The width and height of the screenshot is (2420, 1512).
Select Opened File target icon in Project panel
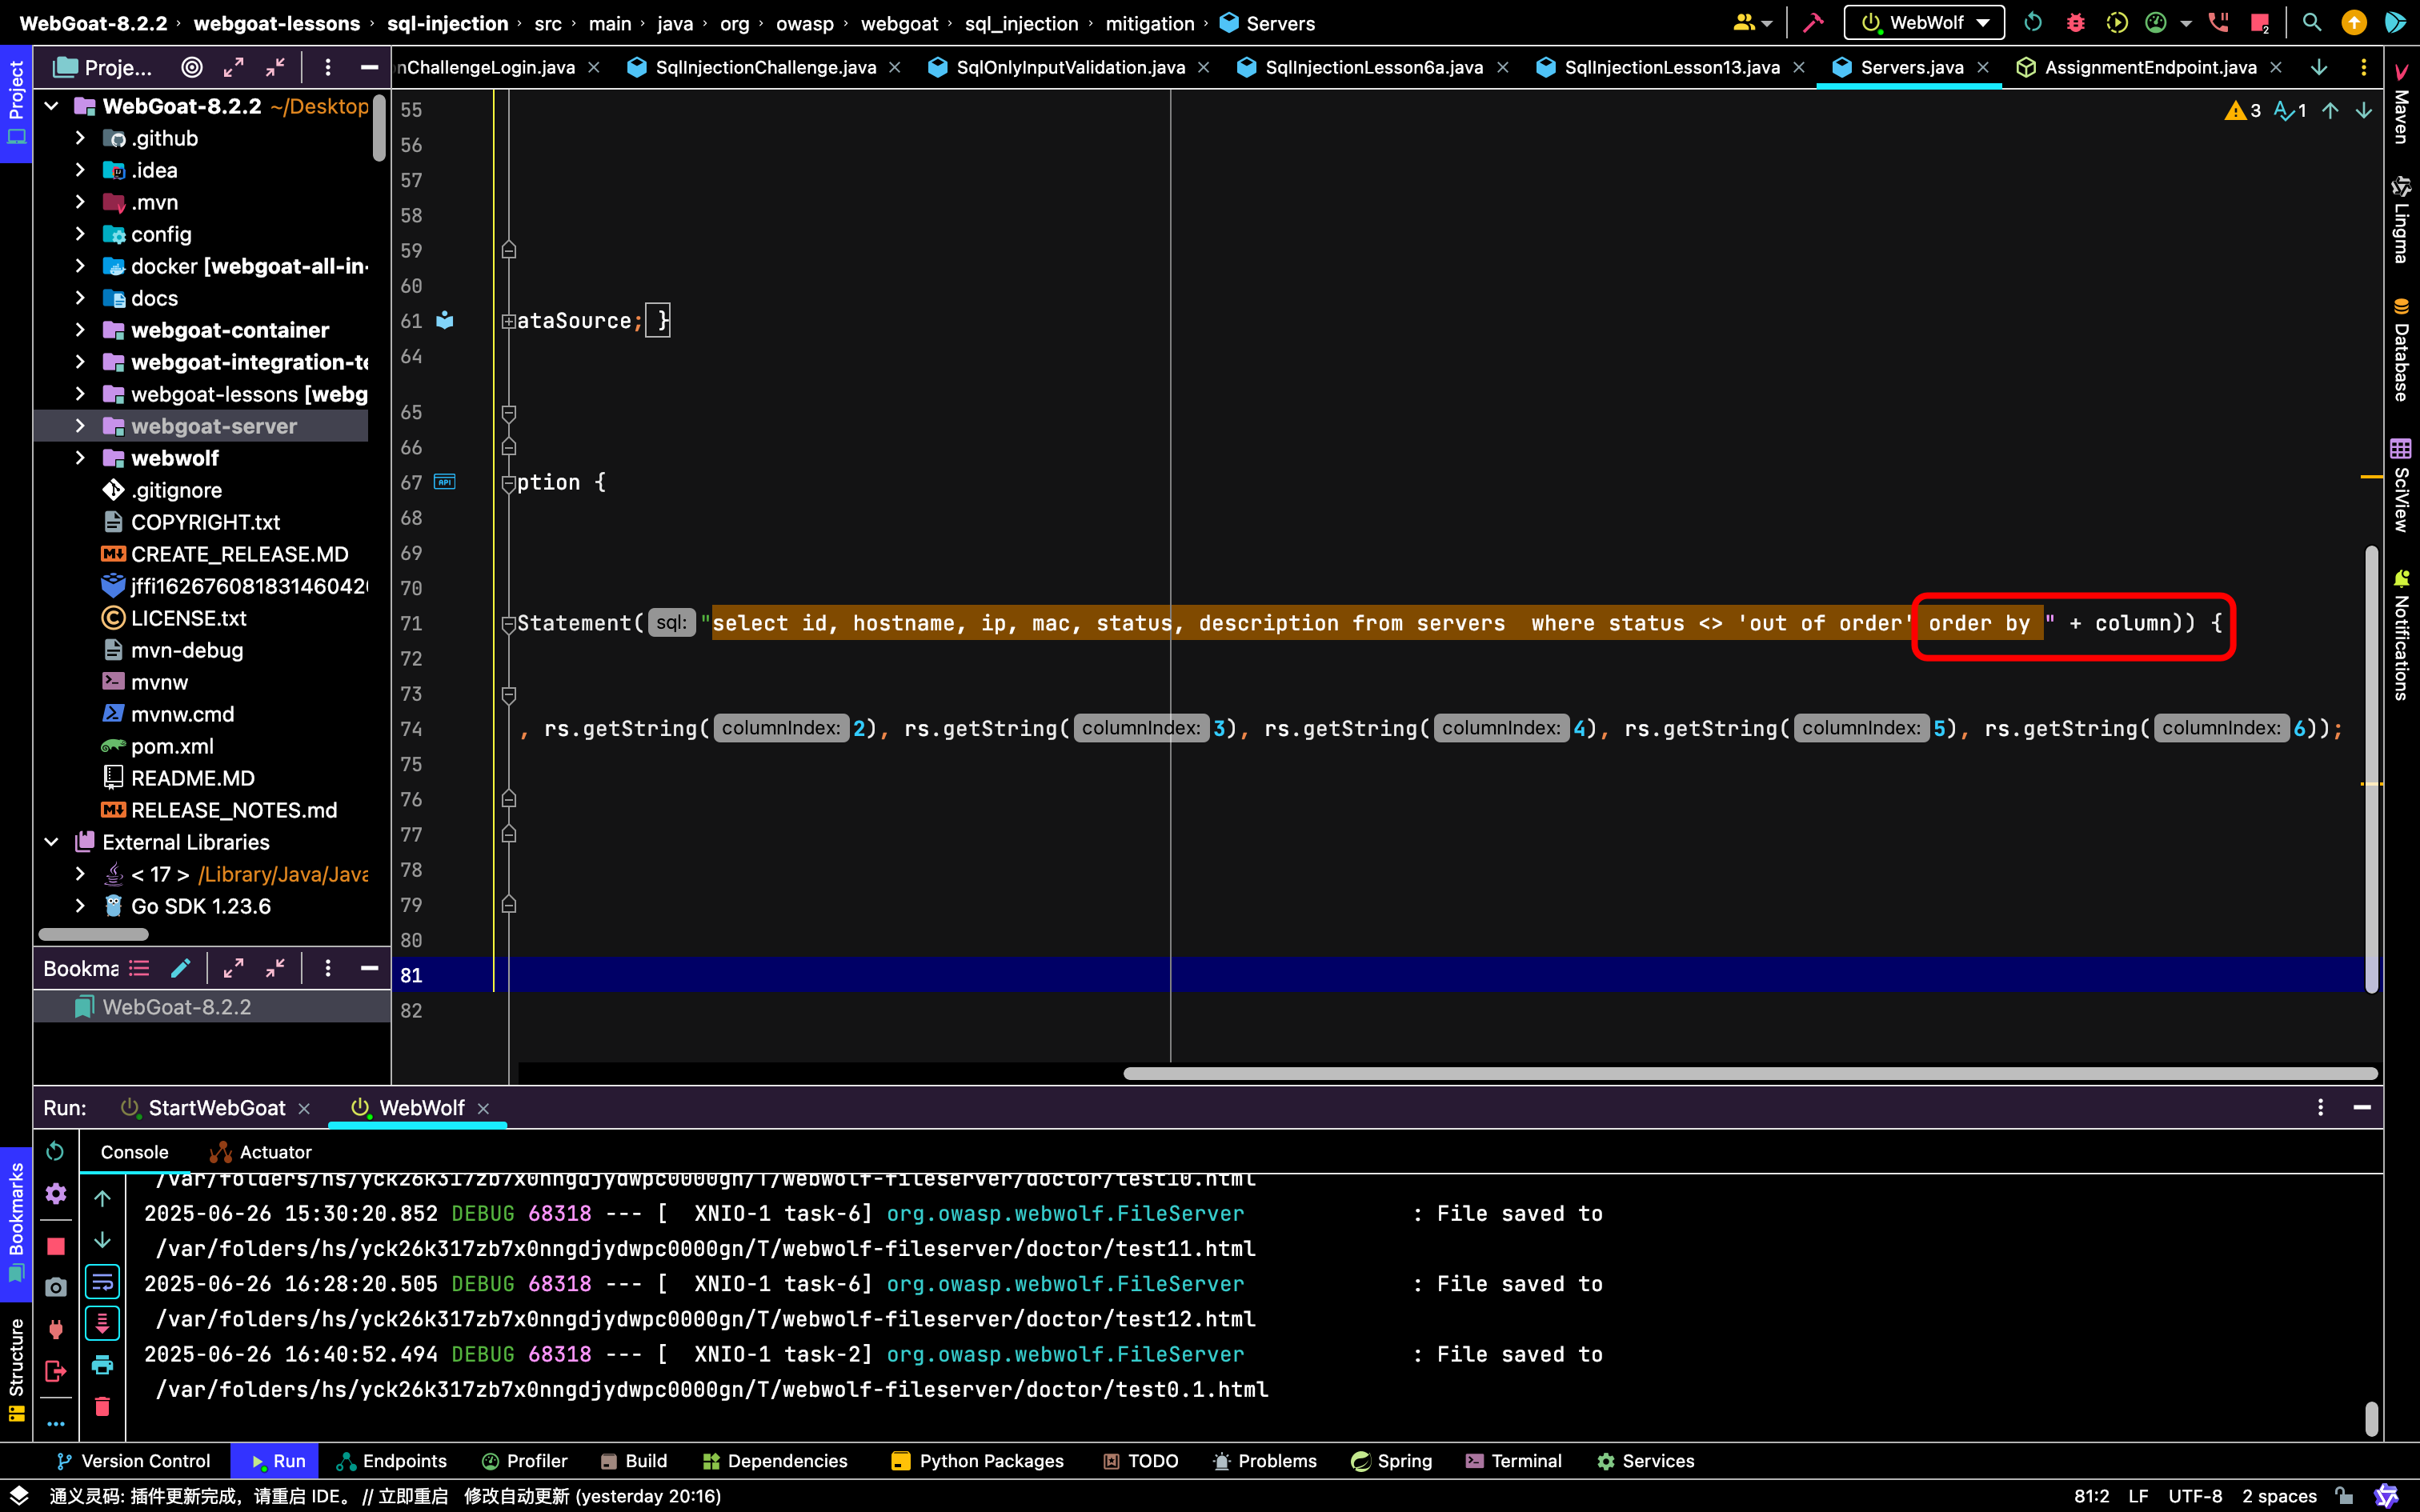click(x=191, y=67)
